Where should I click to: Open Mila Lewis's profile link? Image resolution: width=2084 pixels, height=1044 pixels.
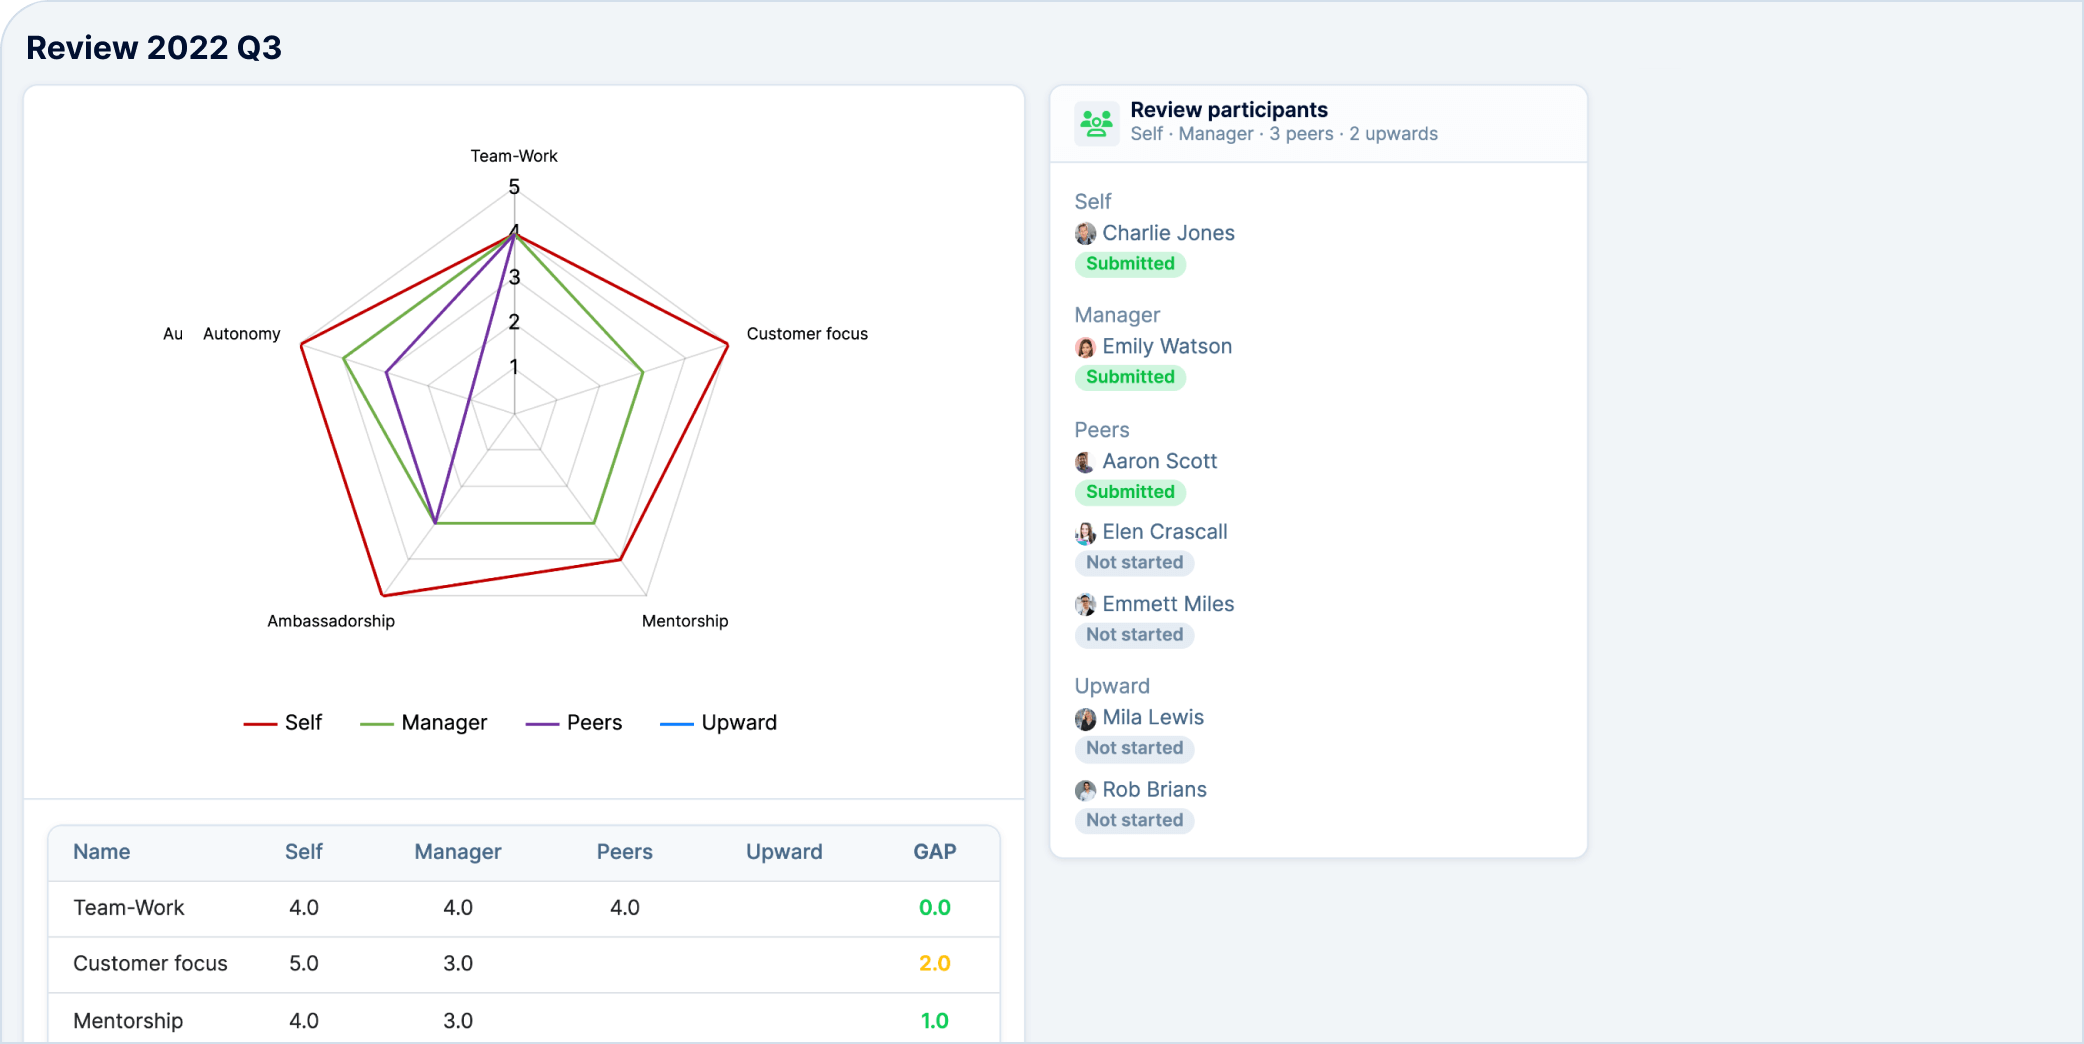[x=1153, y=717]
